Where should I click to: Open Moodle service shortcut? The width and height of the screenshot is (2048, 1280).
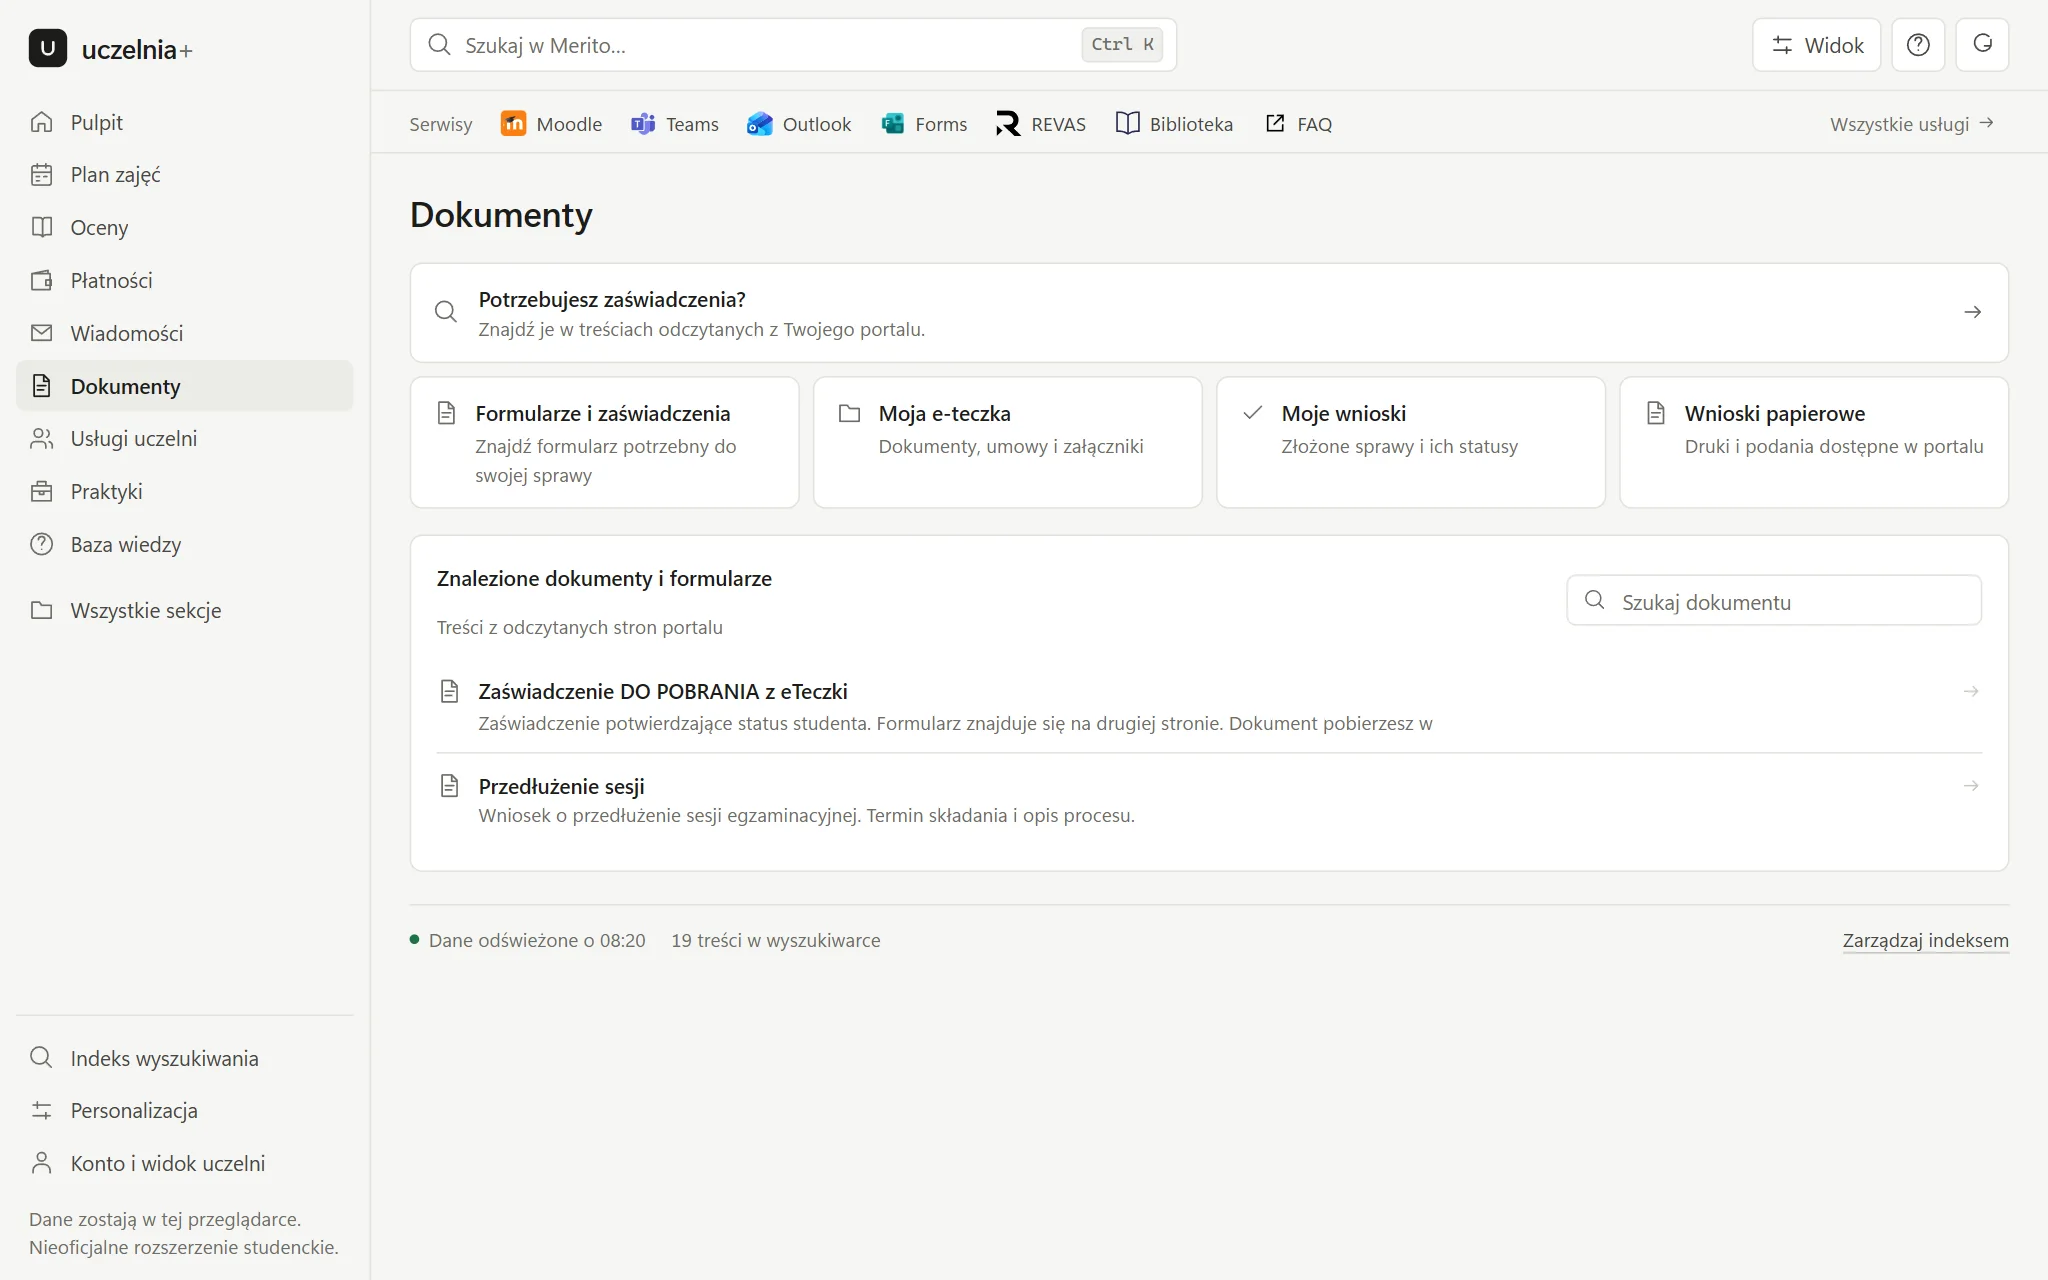pyautogui.click(x=551, y=124)
